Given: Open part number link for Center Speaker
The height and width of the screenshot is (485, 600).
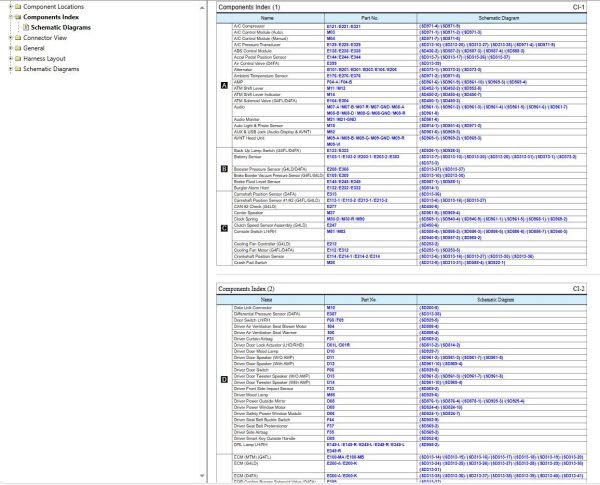Looking at the screenshot, I should [331, 212].
